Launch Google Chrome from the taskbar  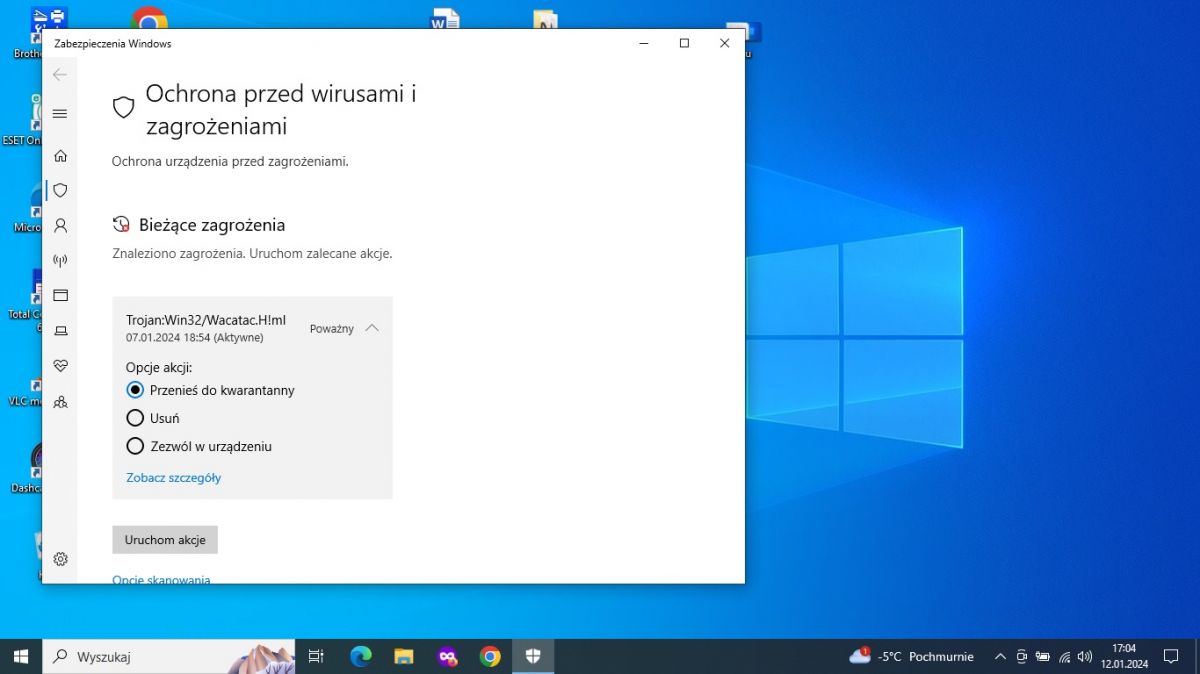[489, 656]
